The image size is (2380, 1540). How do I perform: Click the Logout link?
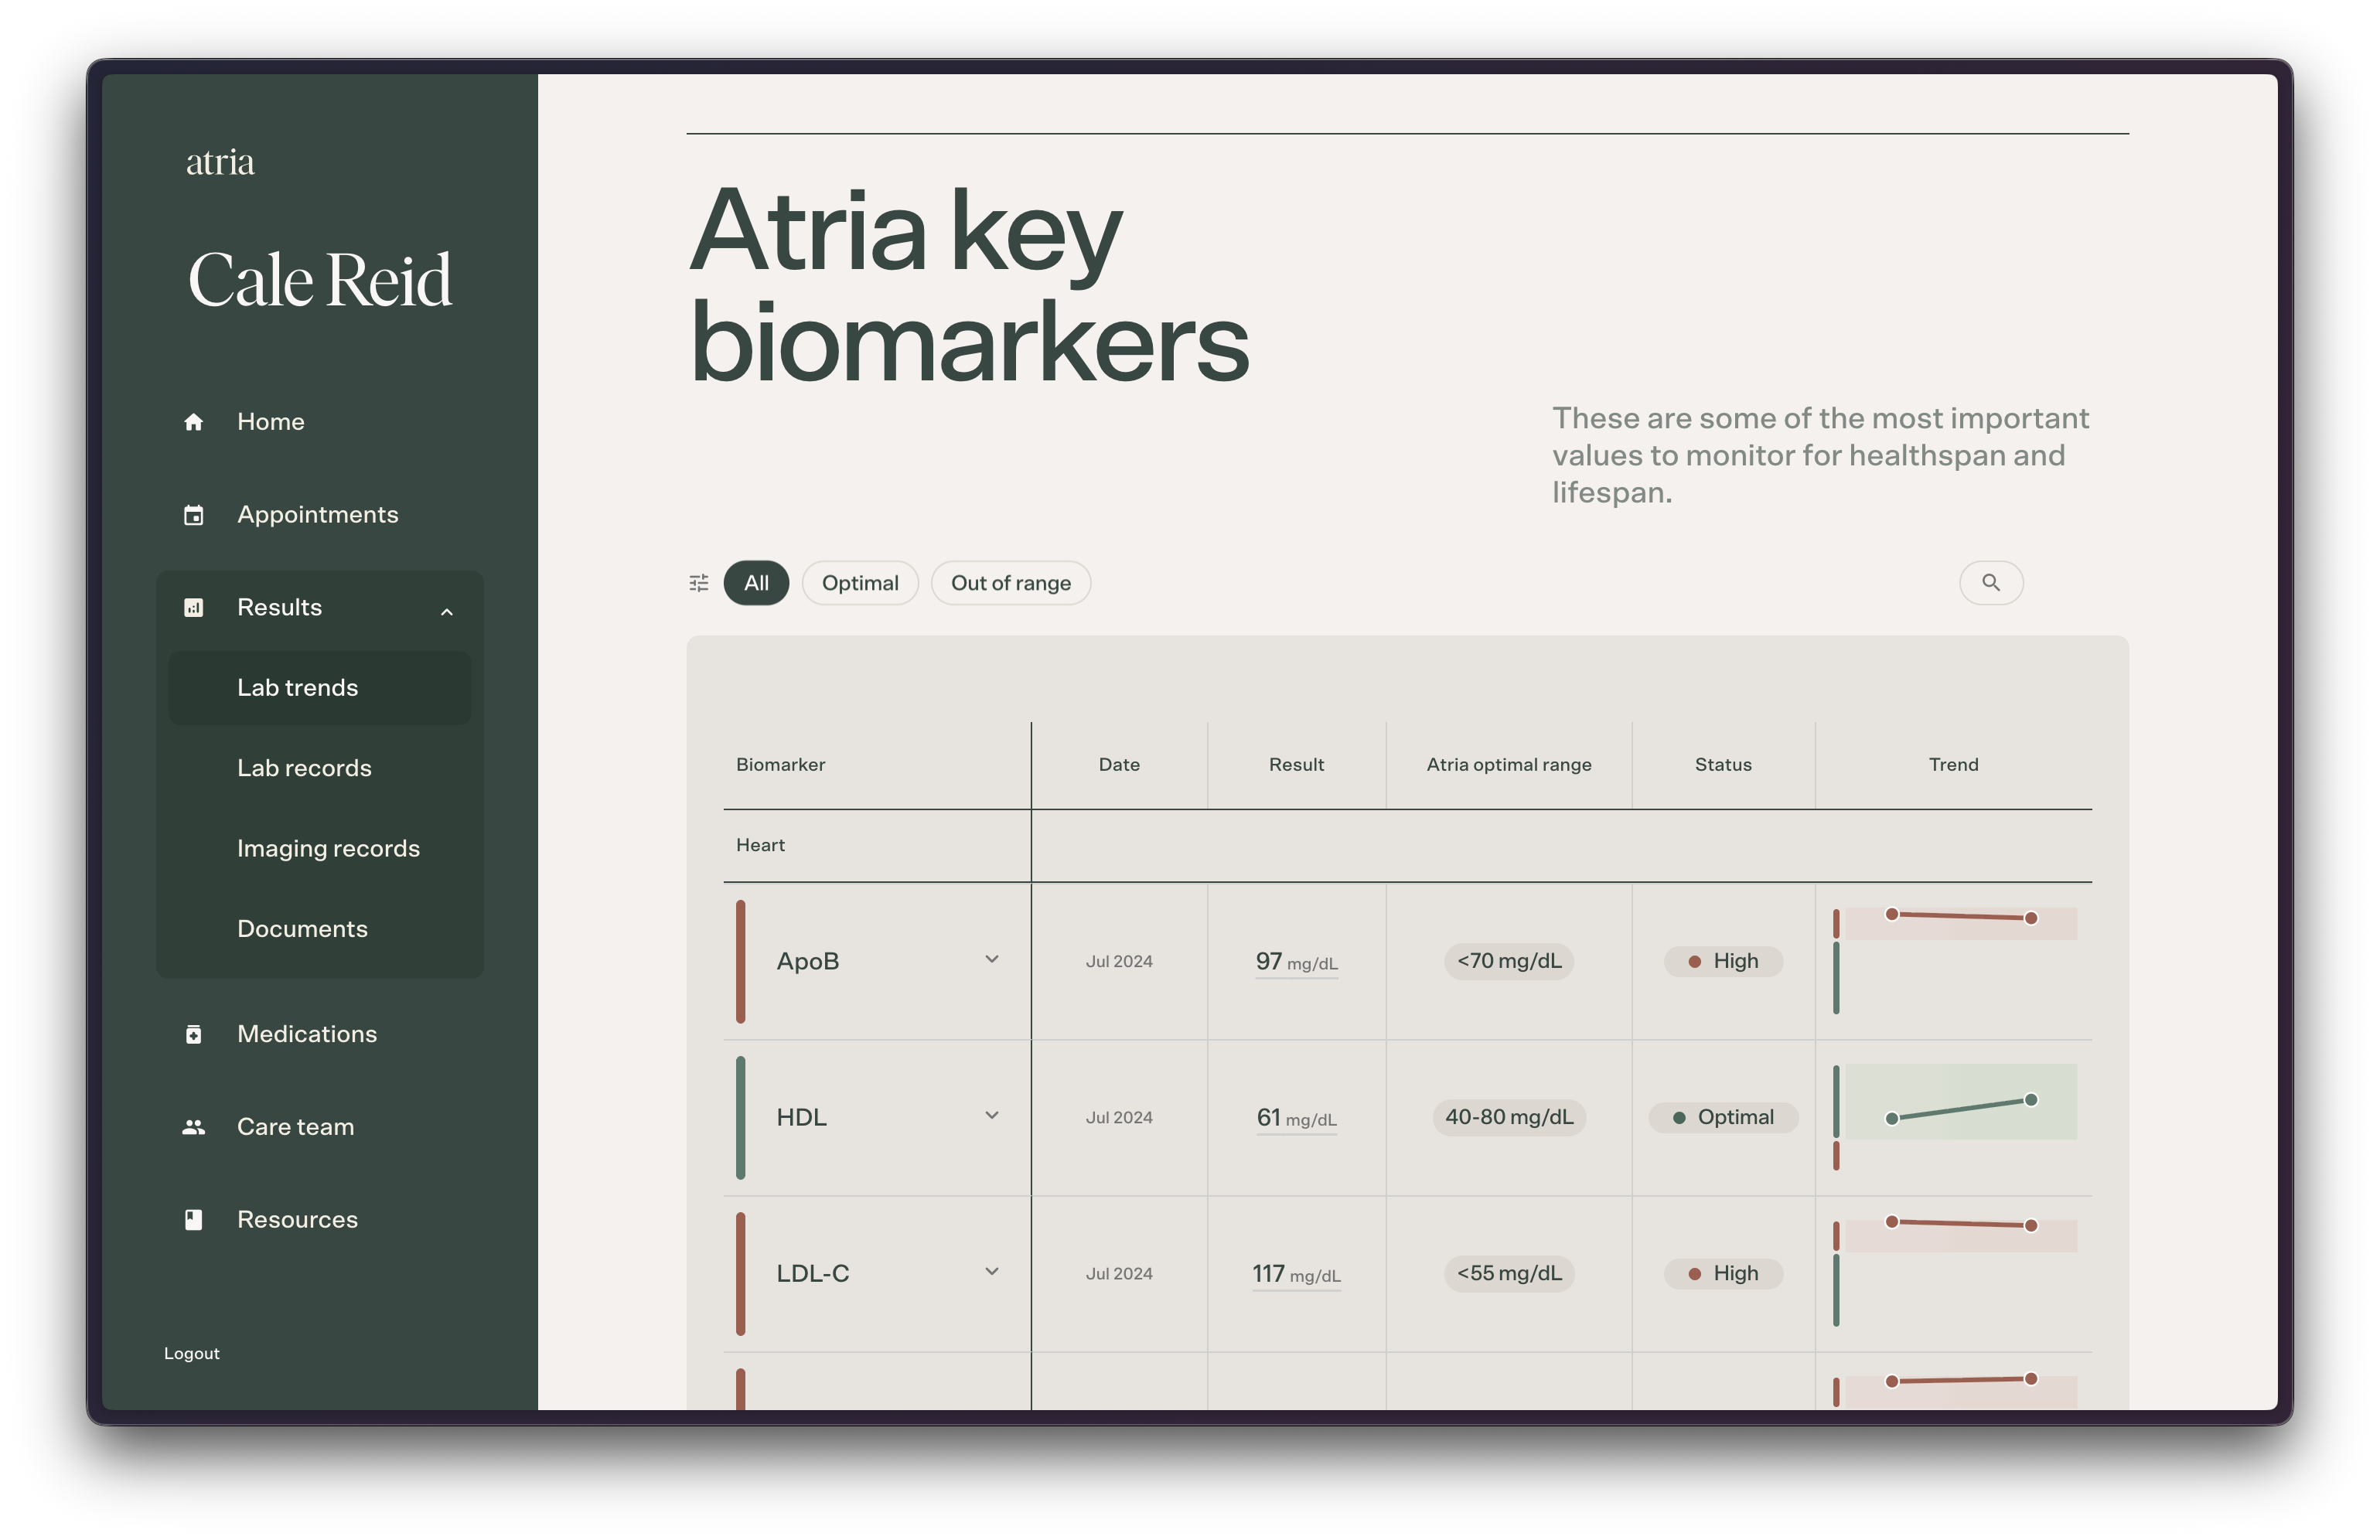point(191,1353)
